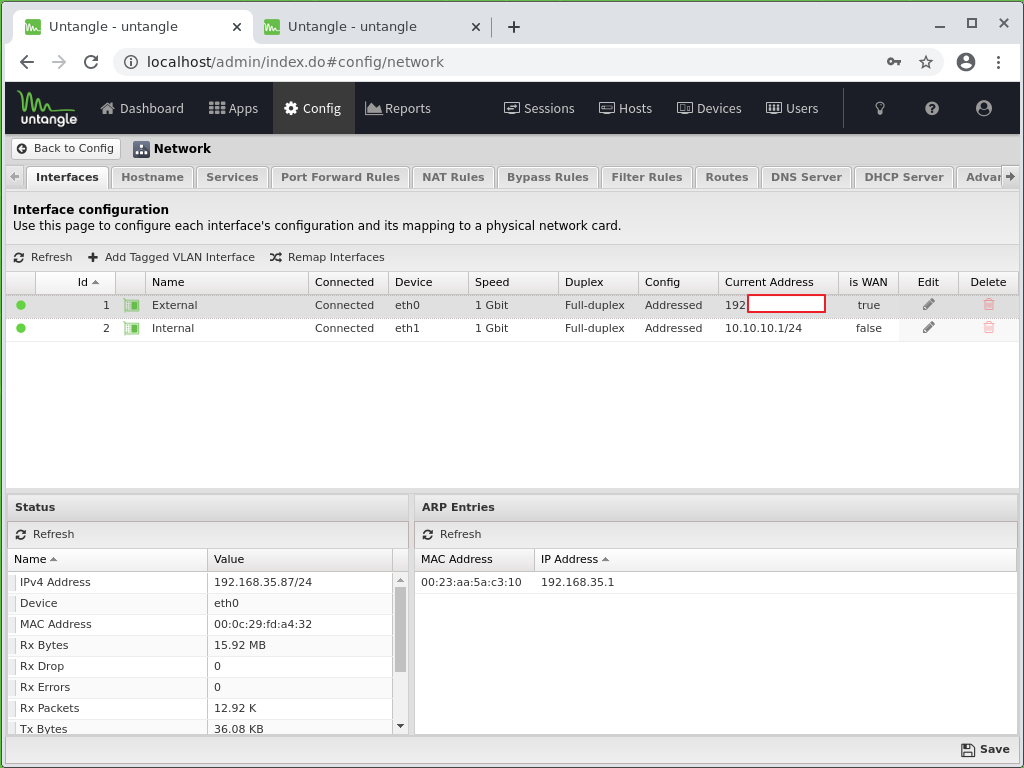Add a Tagged VLAN Interface
The width and height of the screenshot is (1024, 768).
[x=171, y=257]
